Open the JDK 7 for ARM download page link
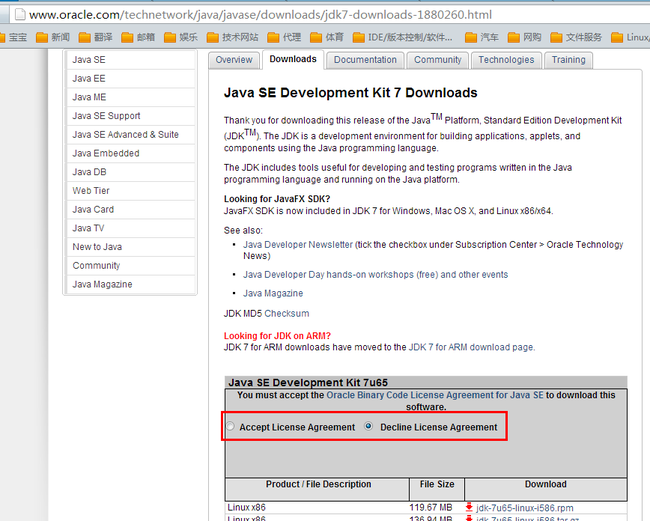 point(472,347)
